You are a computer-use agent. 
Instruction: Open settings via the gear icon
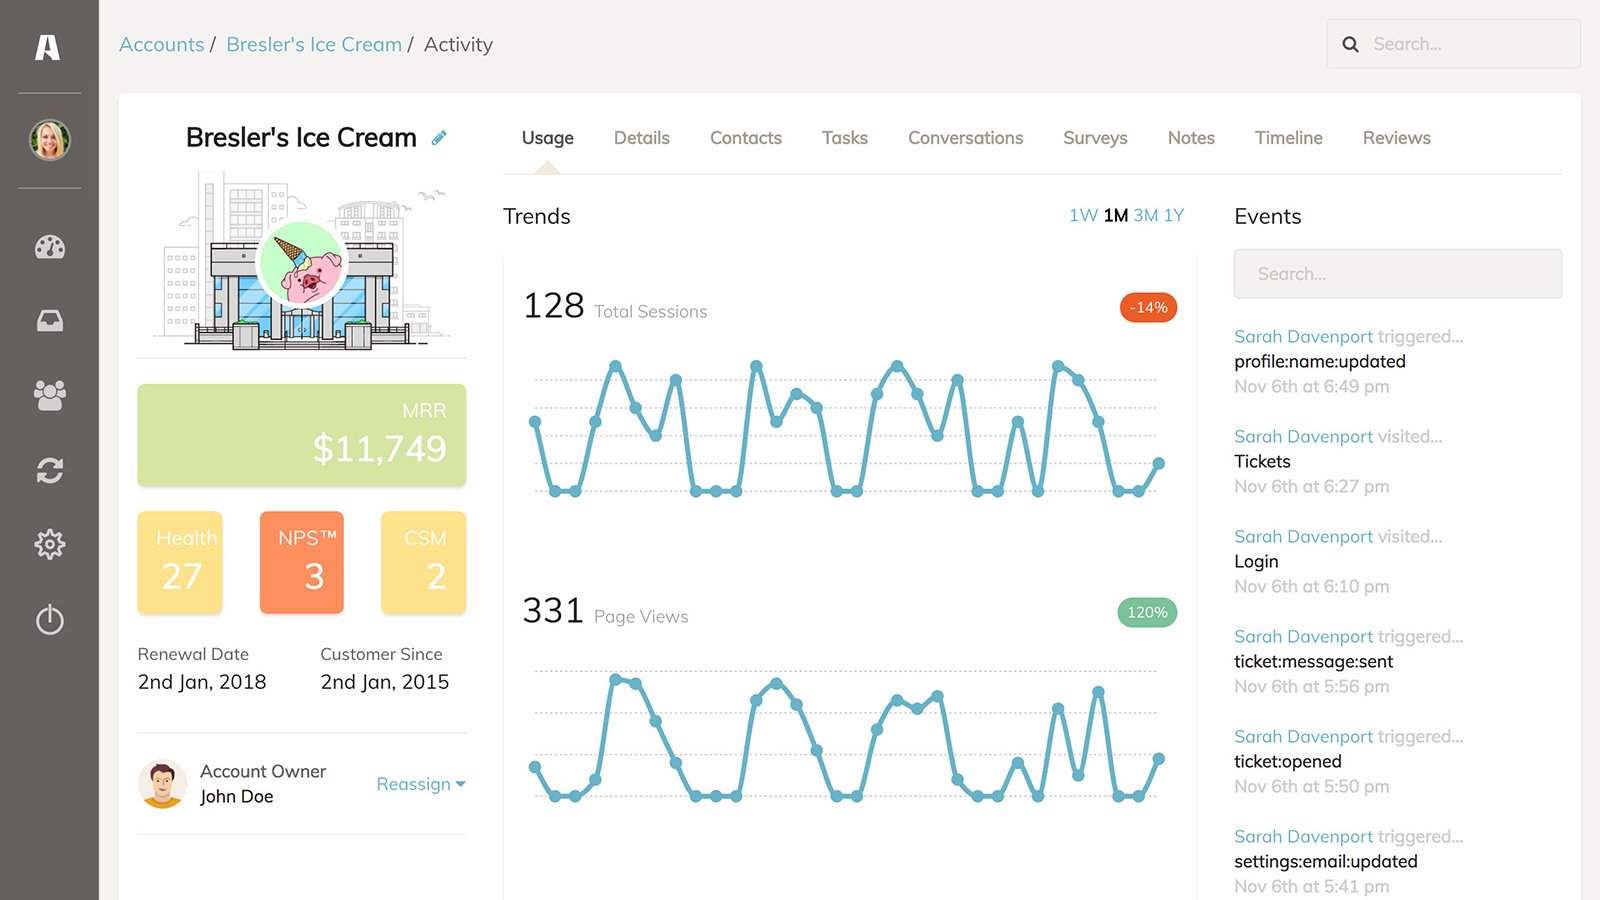click(49, 544)
